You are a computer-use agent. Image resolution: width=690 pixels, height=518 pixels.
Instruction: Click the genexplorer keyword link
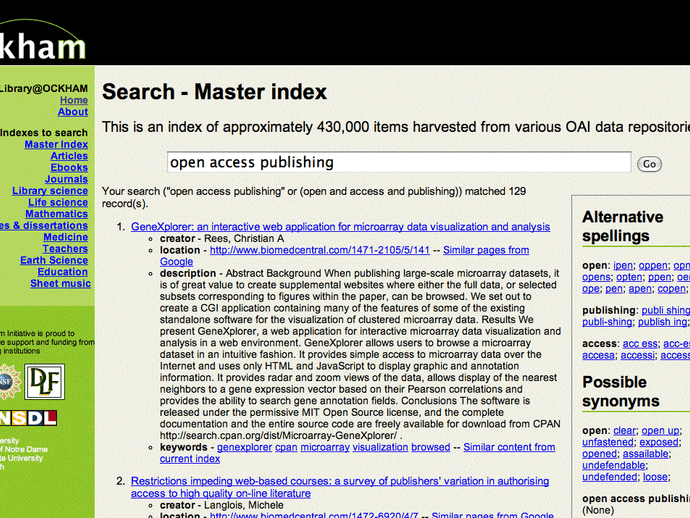coord(244,447)
